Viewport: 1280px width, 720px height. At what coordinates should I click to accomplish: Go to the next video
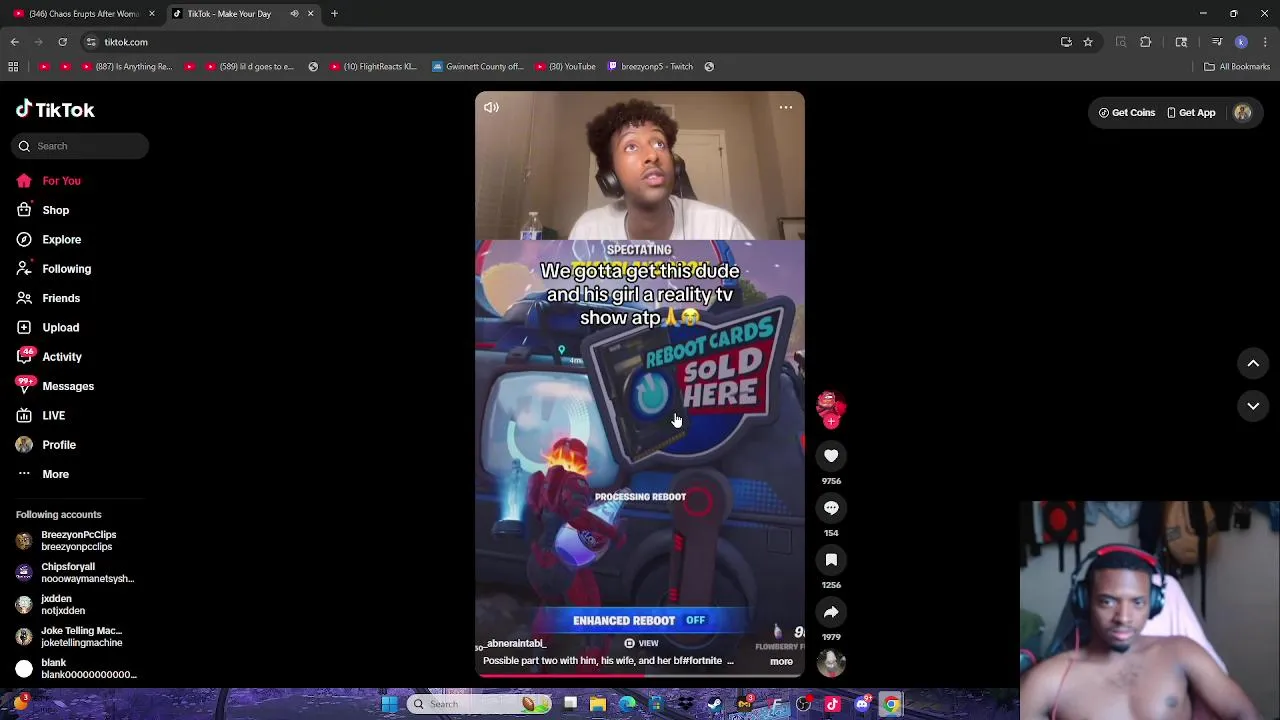(1253, 406)
